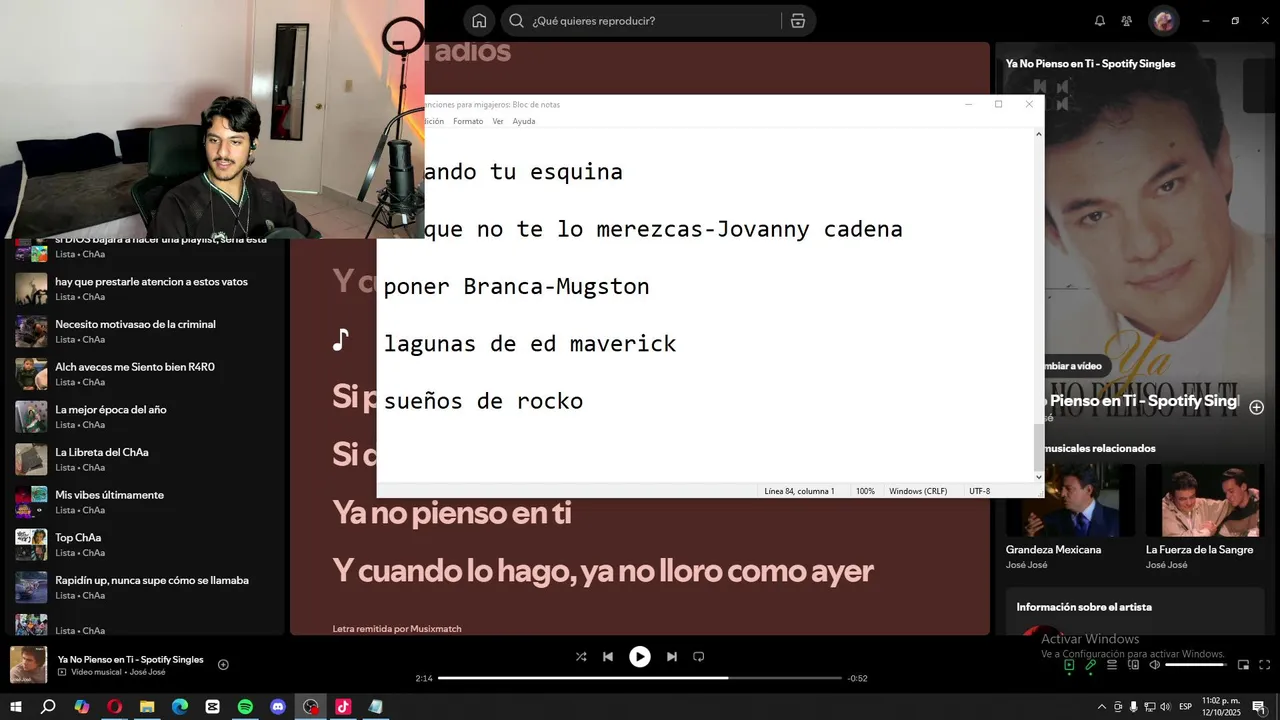Open the Friend Activity icon
Screen dimensions: 1280x720
1127,21
